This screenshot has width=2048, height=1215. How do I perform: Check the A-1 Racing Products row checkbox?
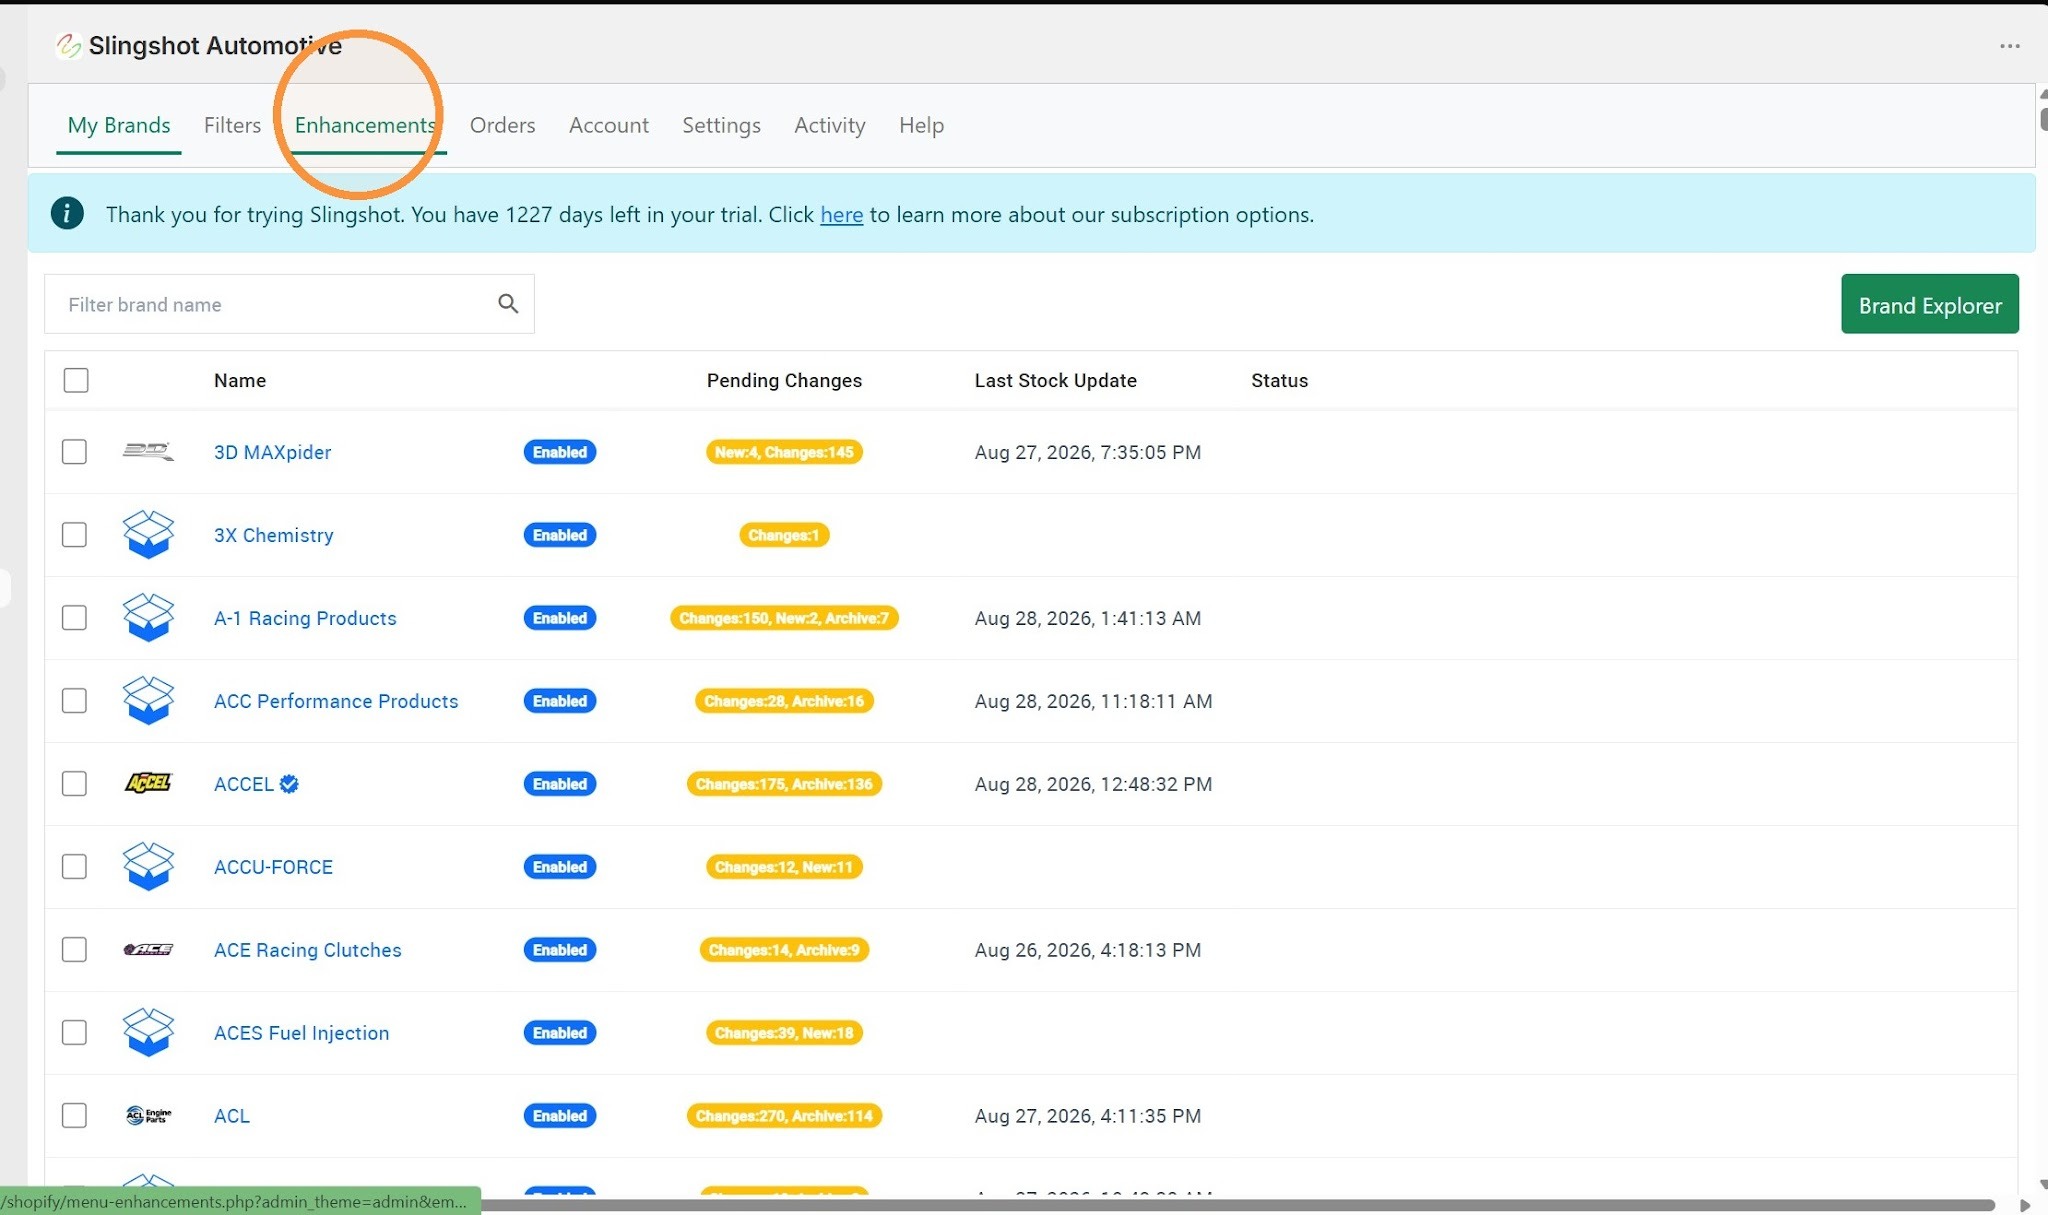click(74, 618)
